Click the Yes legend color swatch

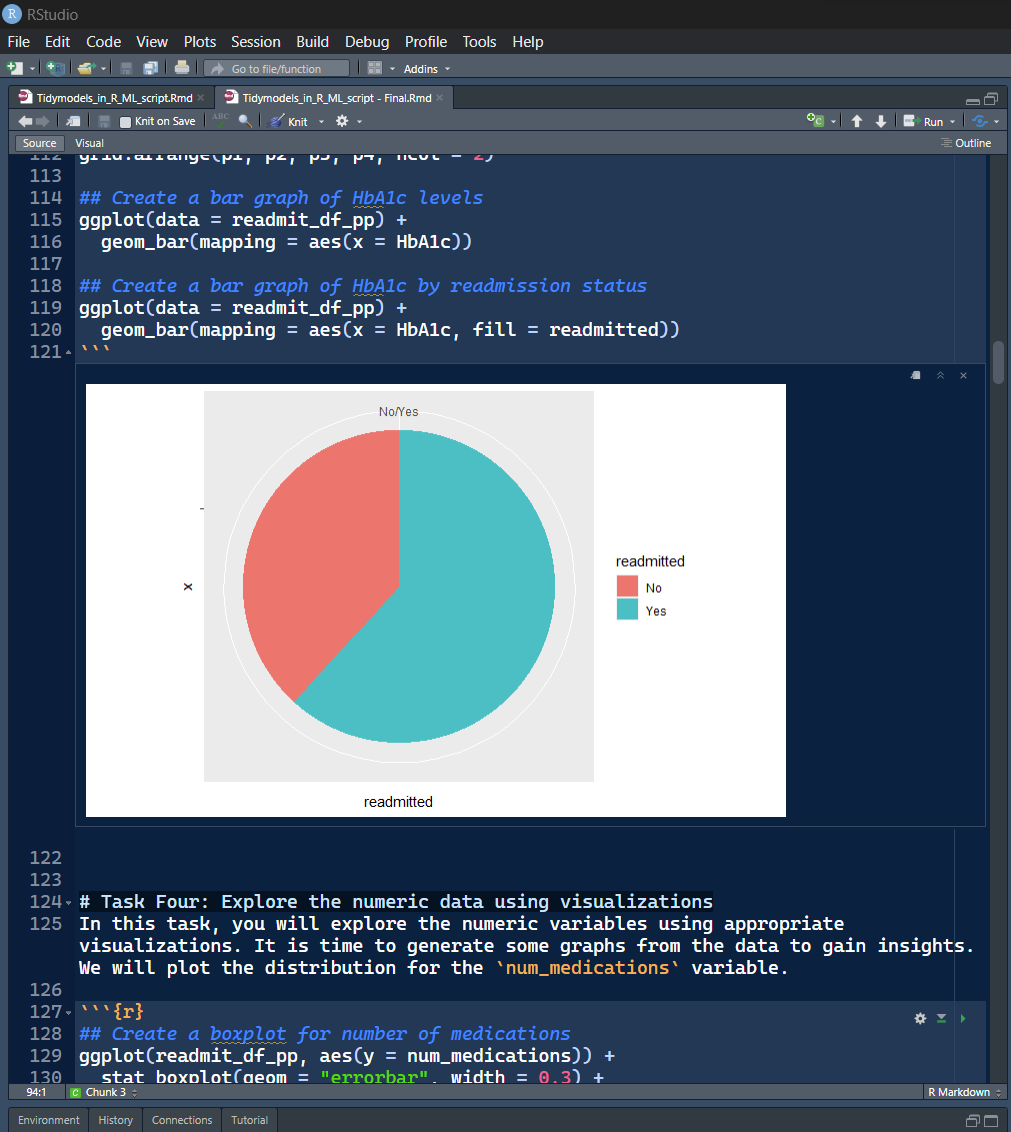pyautogui.click(x=628, y=609)
